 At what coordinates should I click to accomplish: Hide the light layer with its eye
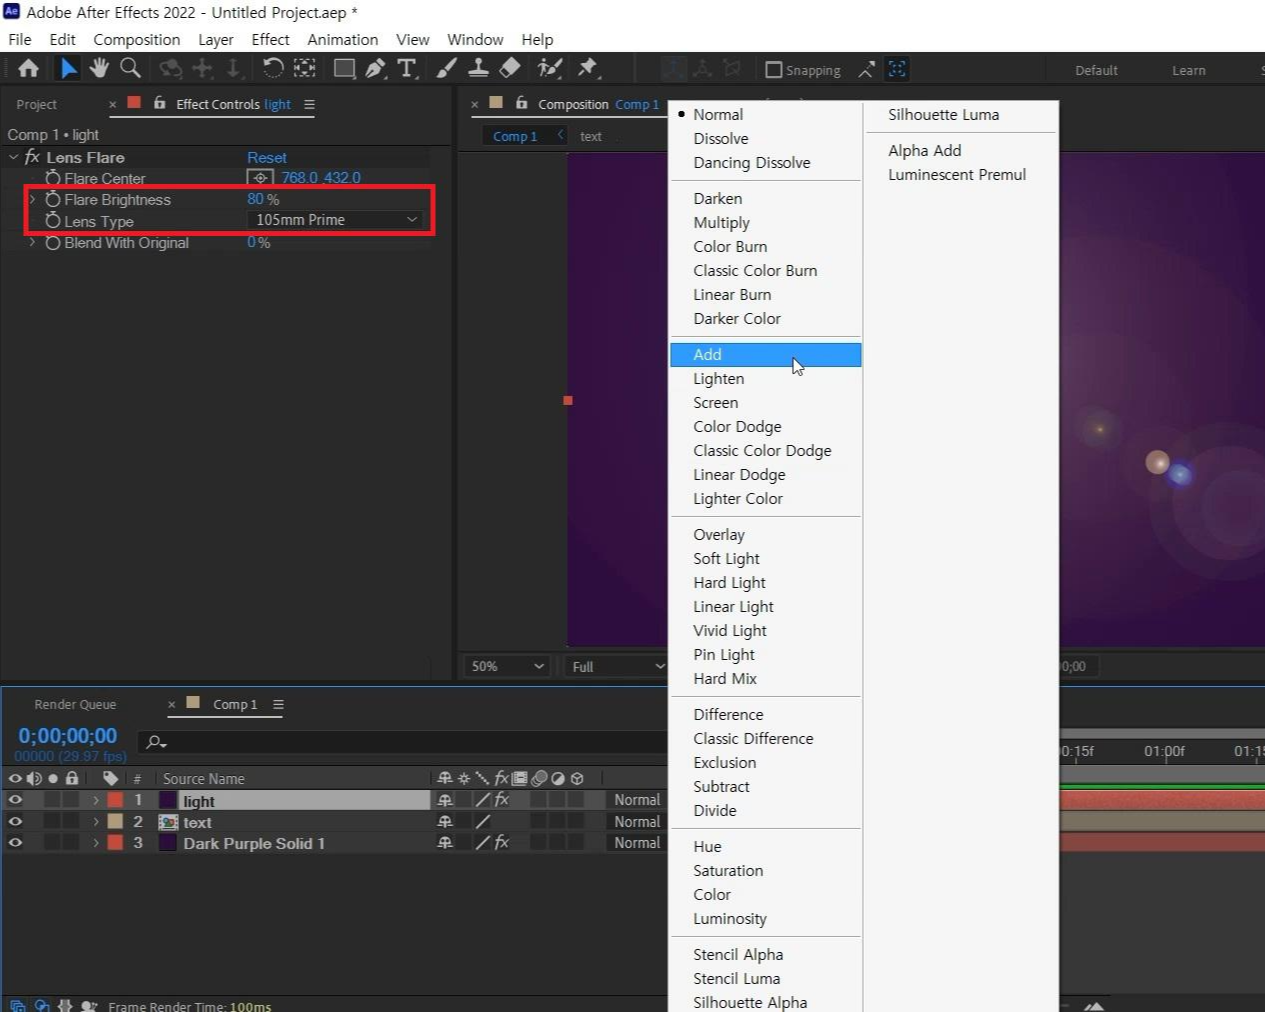coord(15,800)
